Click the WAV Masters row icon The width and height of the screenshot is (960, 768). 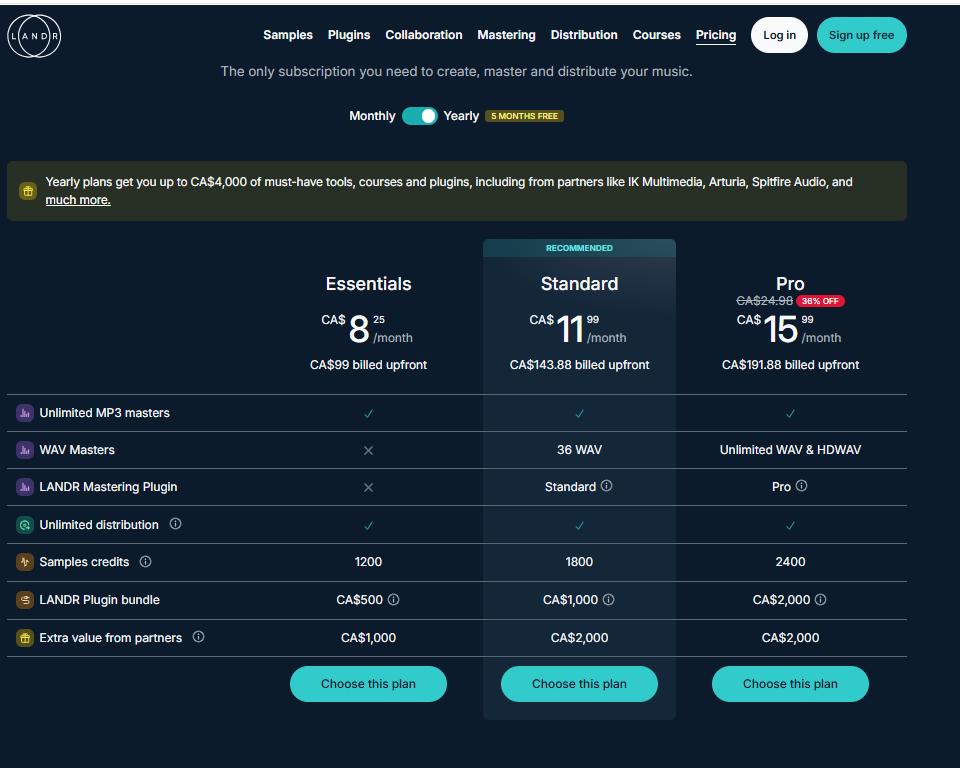point(24,450)
